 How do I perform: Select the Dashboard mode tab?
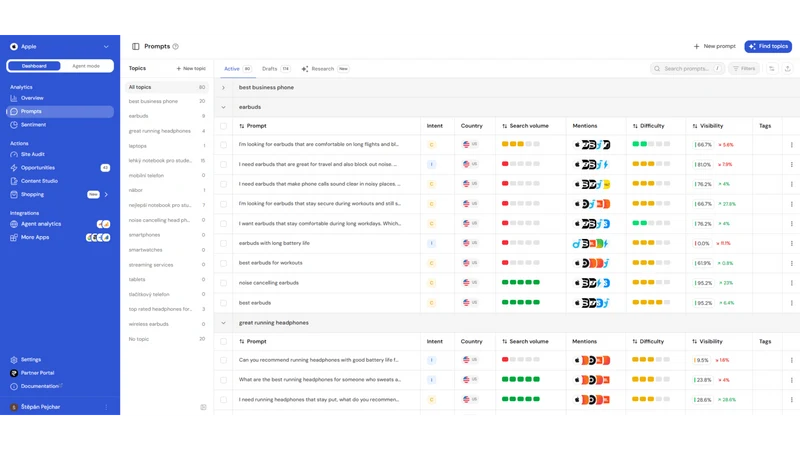(x=34, y=66)
